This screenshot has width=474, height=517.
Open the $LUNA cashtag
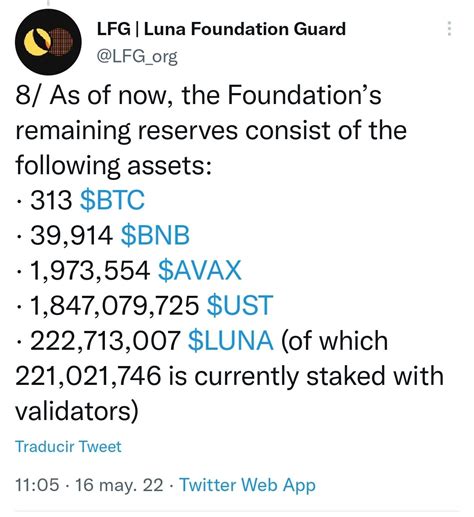(x=231, y=341)
